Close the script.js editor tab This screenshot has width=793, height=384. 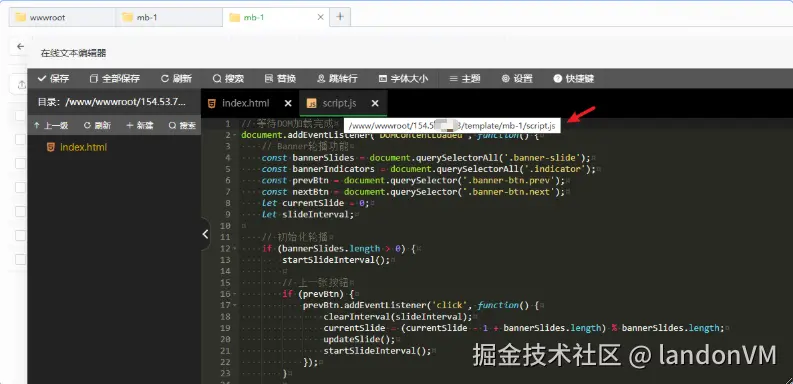pyautogui.click(x=375, y=103)
